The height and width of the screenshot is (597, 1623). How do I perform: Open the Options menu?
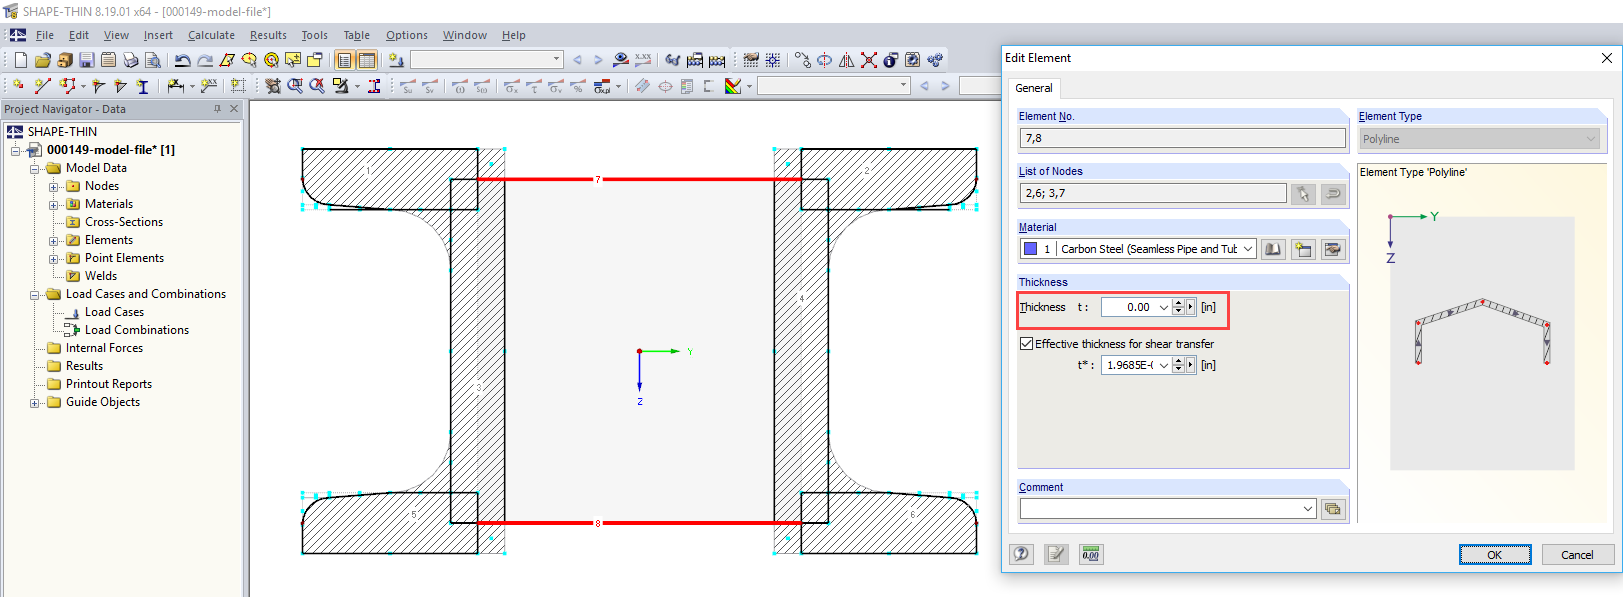pyautogui.click(x=407, y=35)
